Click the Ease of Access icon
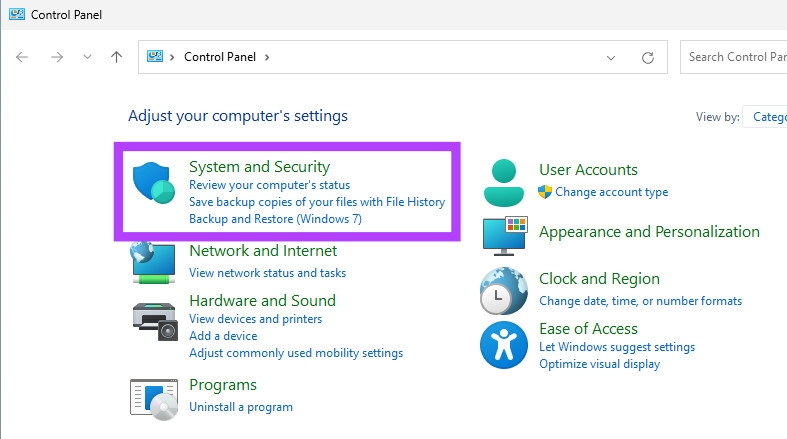Screen dimensions: 787x439 point(503,345)
